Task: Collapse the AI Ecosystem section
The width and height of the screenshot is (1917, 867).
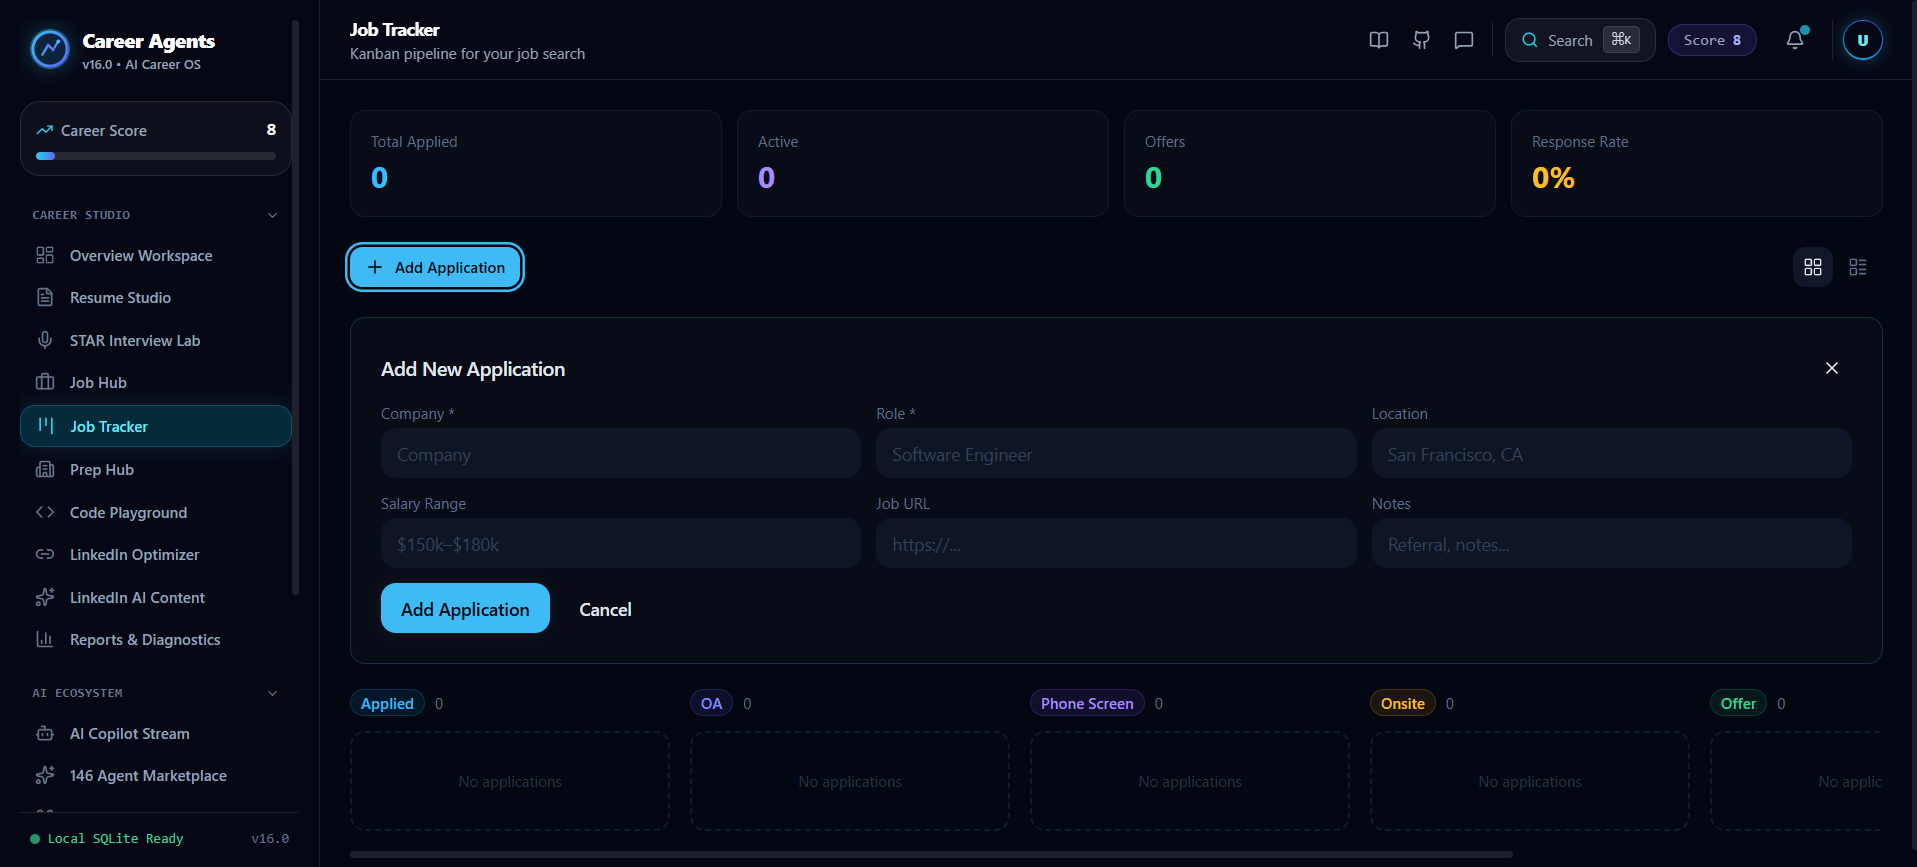Action: (x=272, y=693)
